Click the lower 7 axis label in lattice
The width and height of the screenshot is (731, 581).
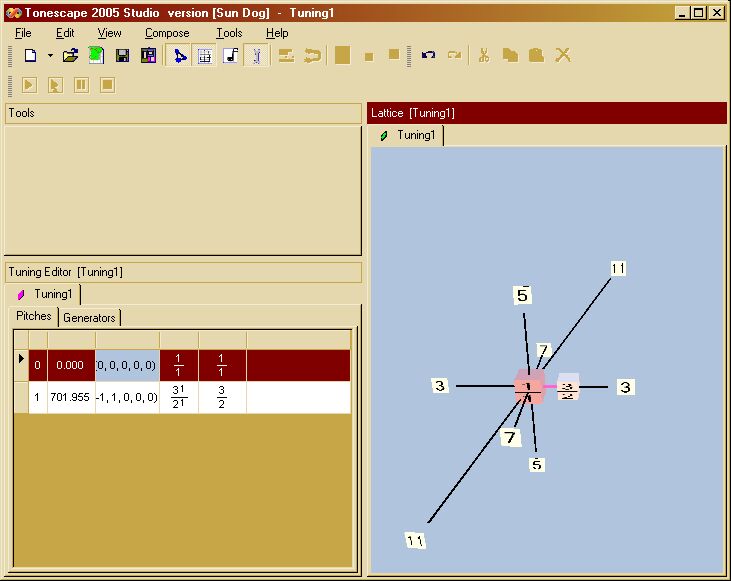(510, 437)
